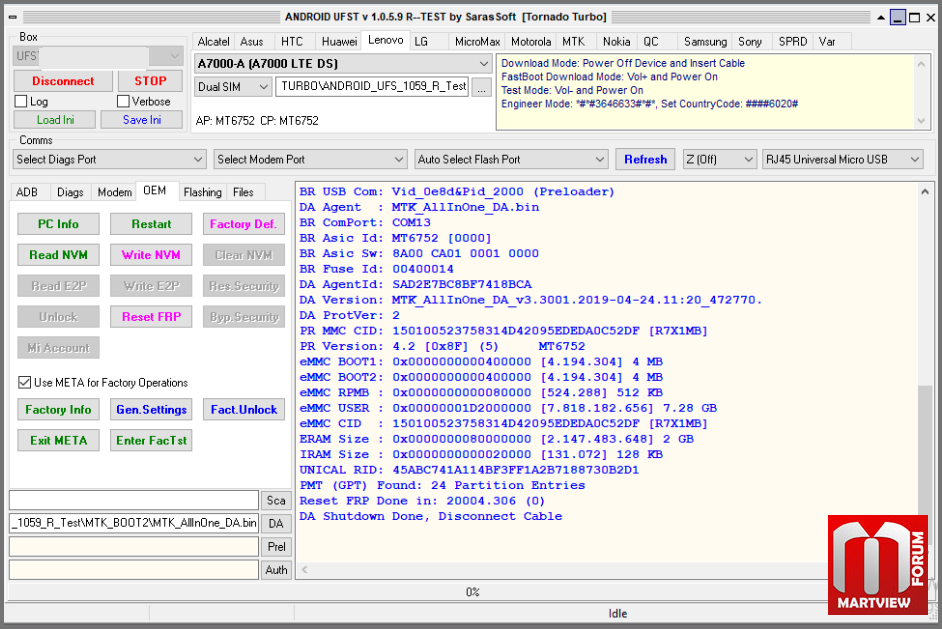Click the Gen.Settings button
Screen dimensions: 942x629
pos(151,410)
